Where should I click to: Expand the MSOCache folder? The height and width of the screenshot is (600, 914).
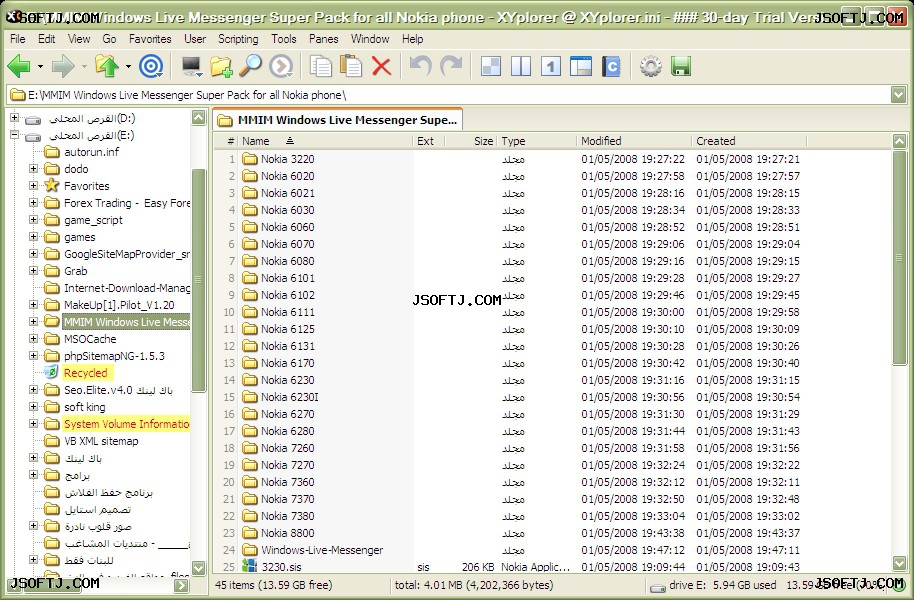(33, 339)
